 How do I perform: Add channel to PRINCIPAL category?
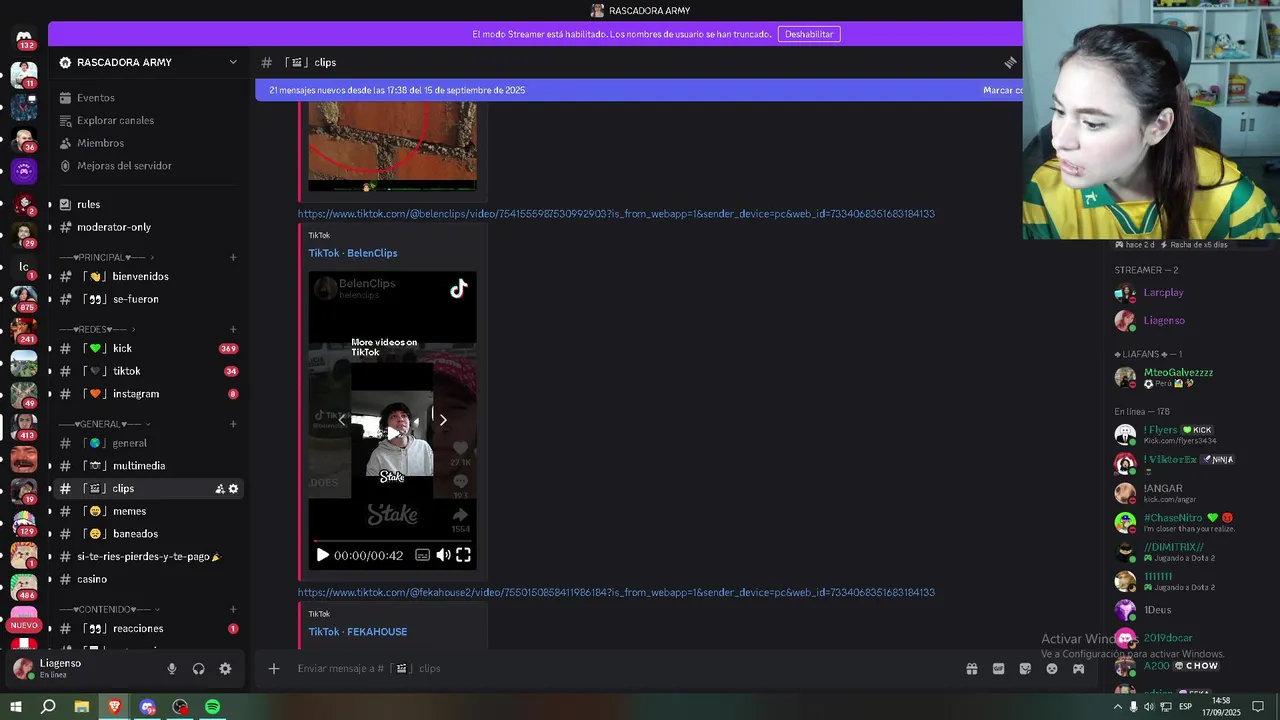(x=233, y=258)
